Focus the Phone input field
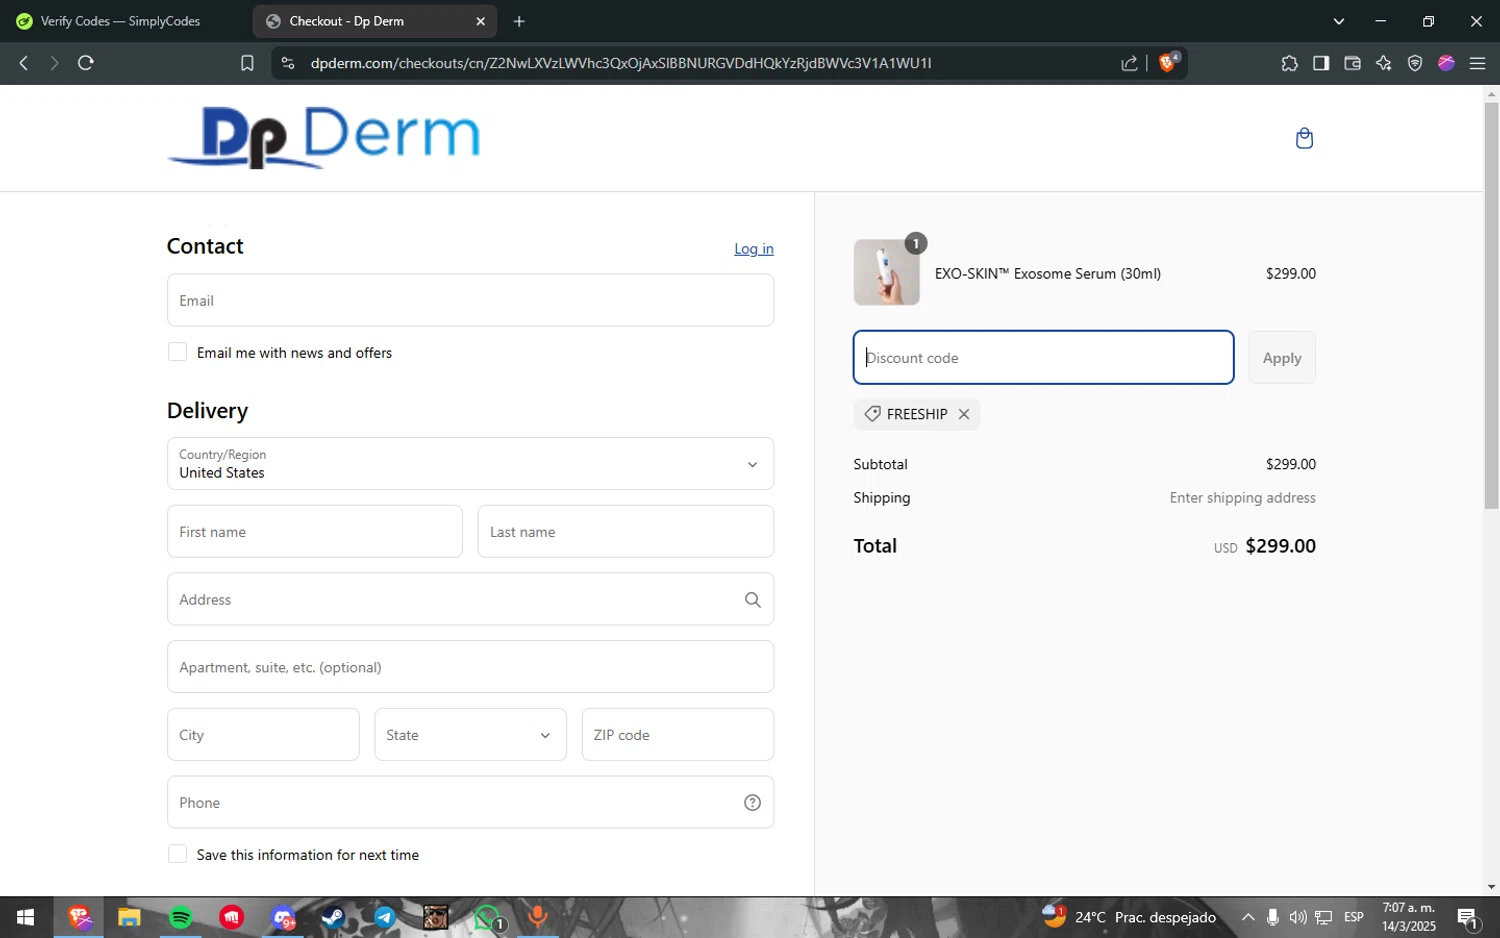The height and width of the screenshot is (938, 1500). 470,803
